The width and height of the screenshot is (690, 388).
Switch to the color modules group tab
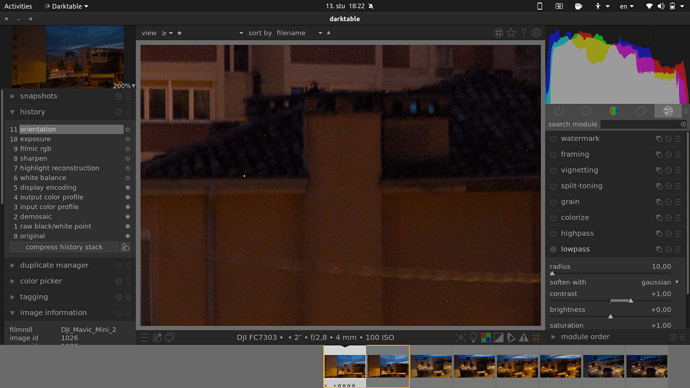(613, 111)
